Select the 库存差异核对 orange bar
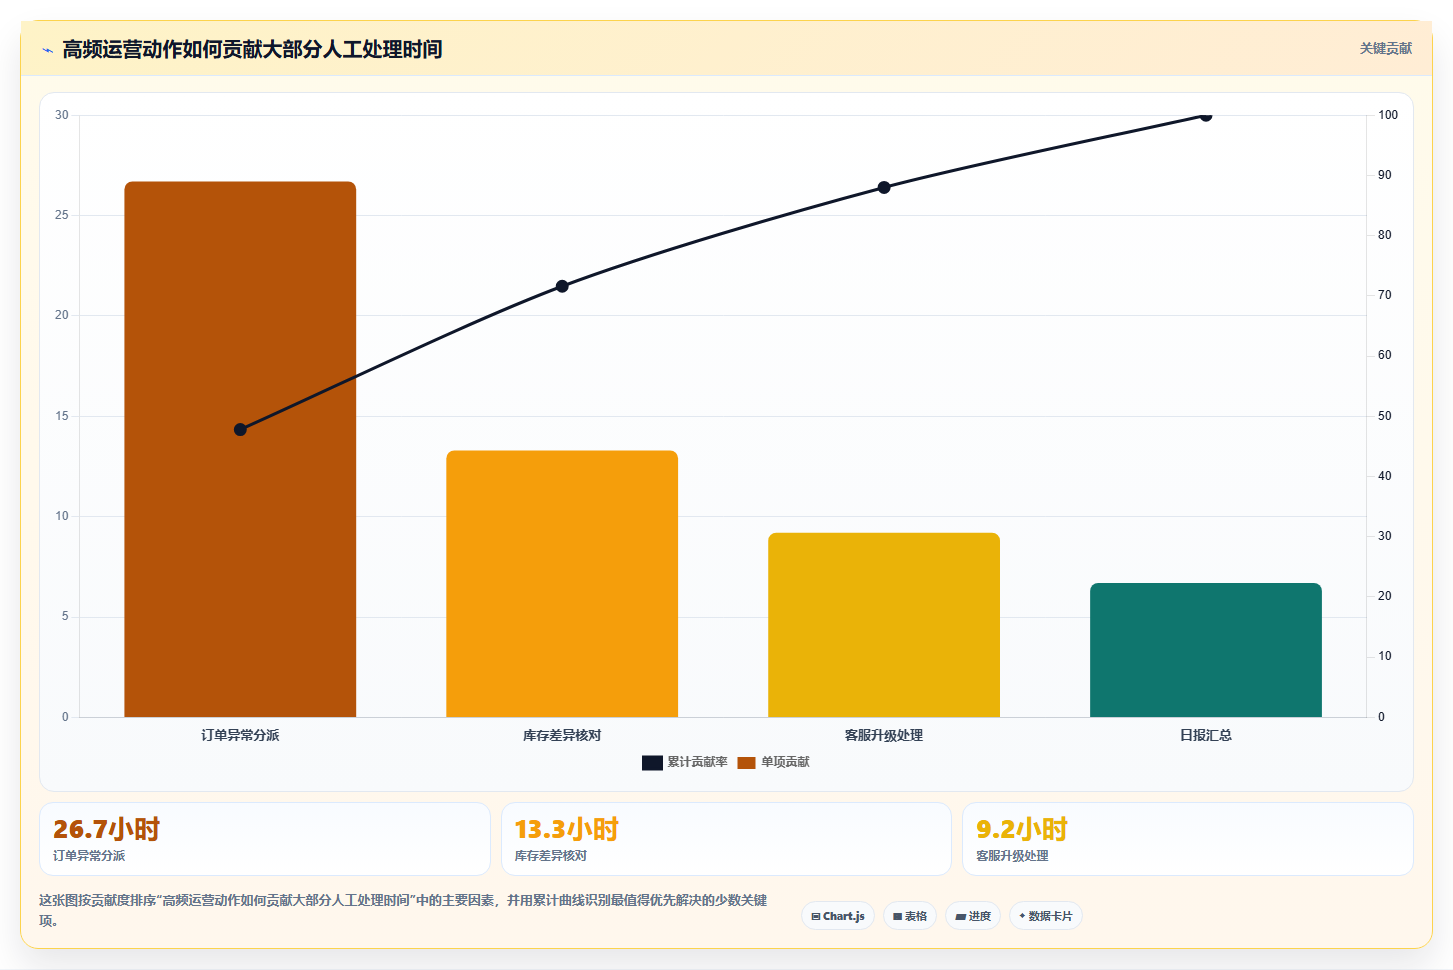The height and width of the screenshot is (970, 1453). [562, 584]
